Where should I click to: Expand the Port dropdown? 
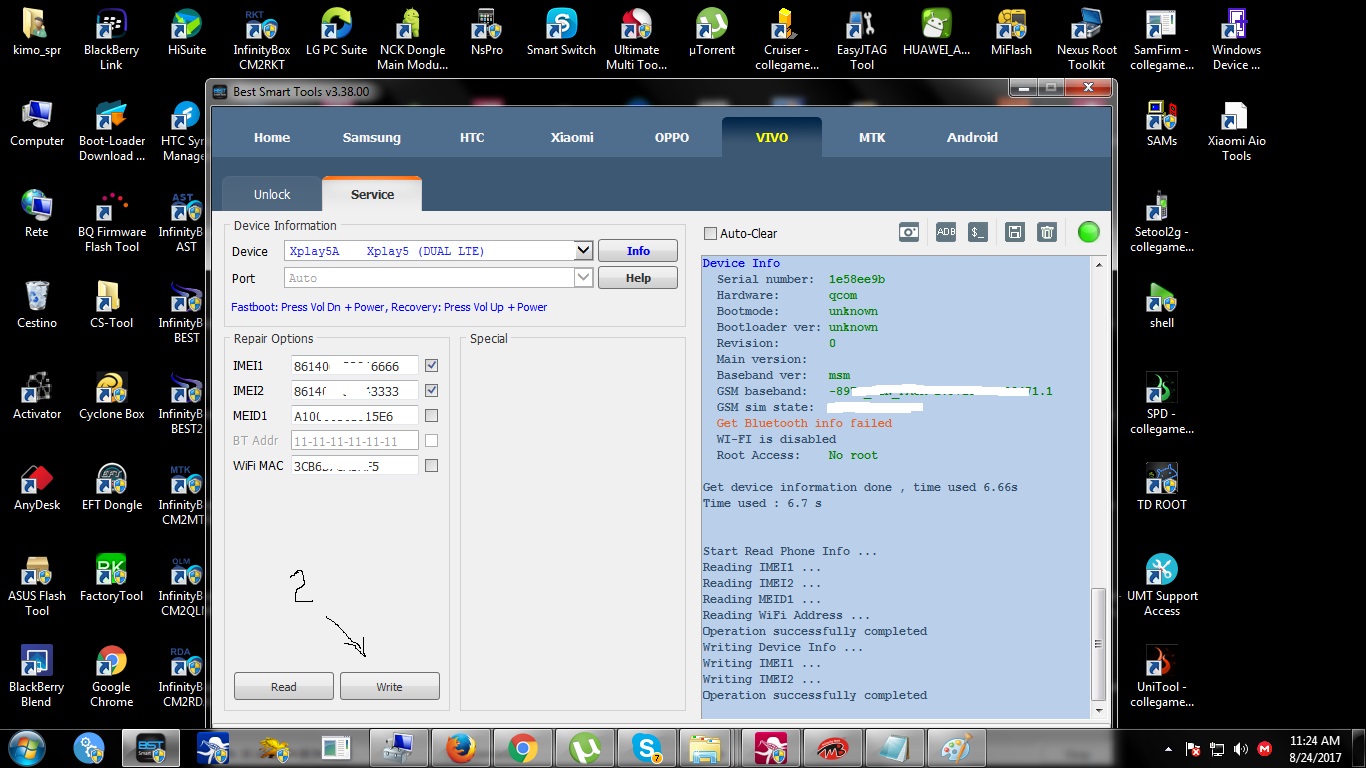584,278
